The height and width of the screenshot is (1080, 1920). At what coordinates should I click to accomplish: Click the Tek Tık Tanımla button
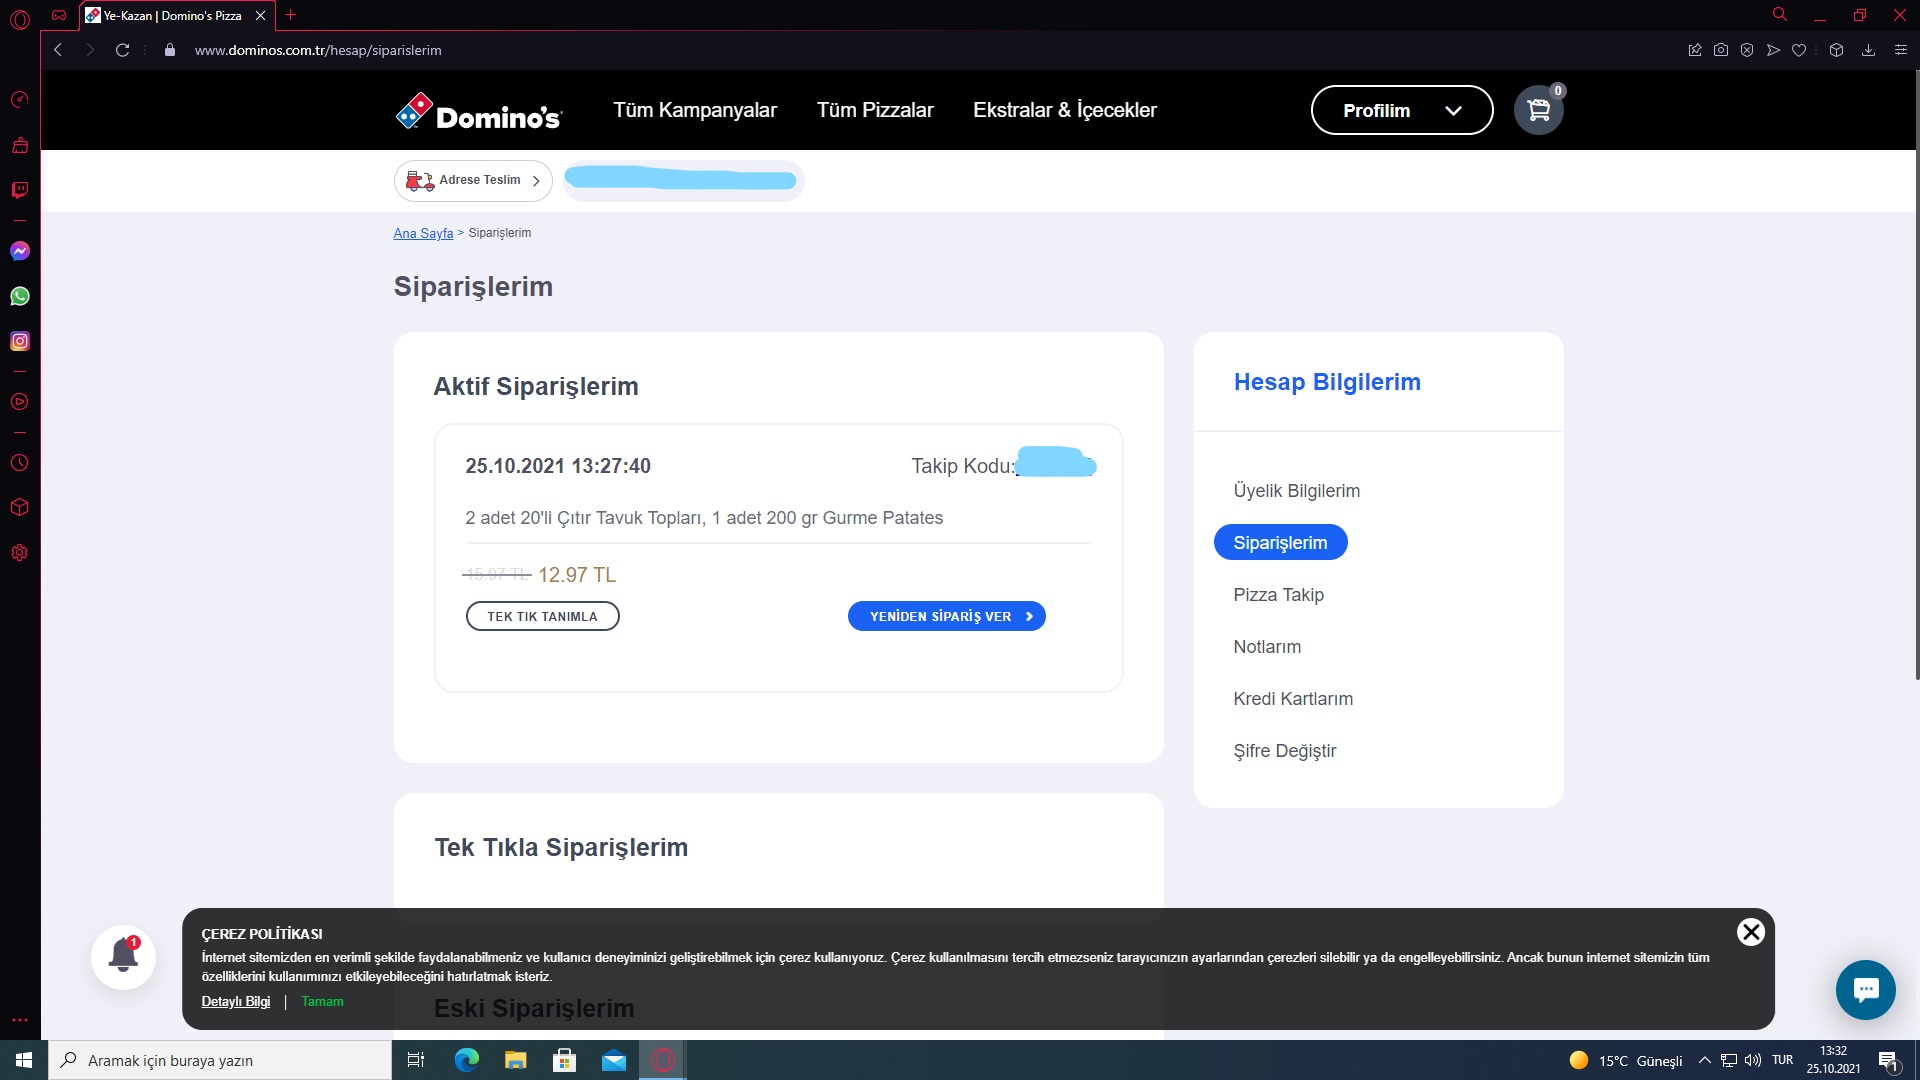(542, 616)
